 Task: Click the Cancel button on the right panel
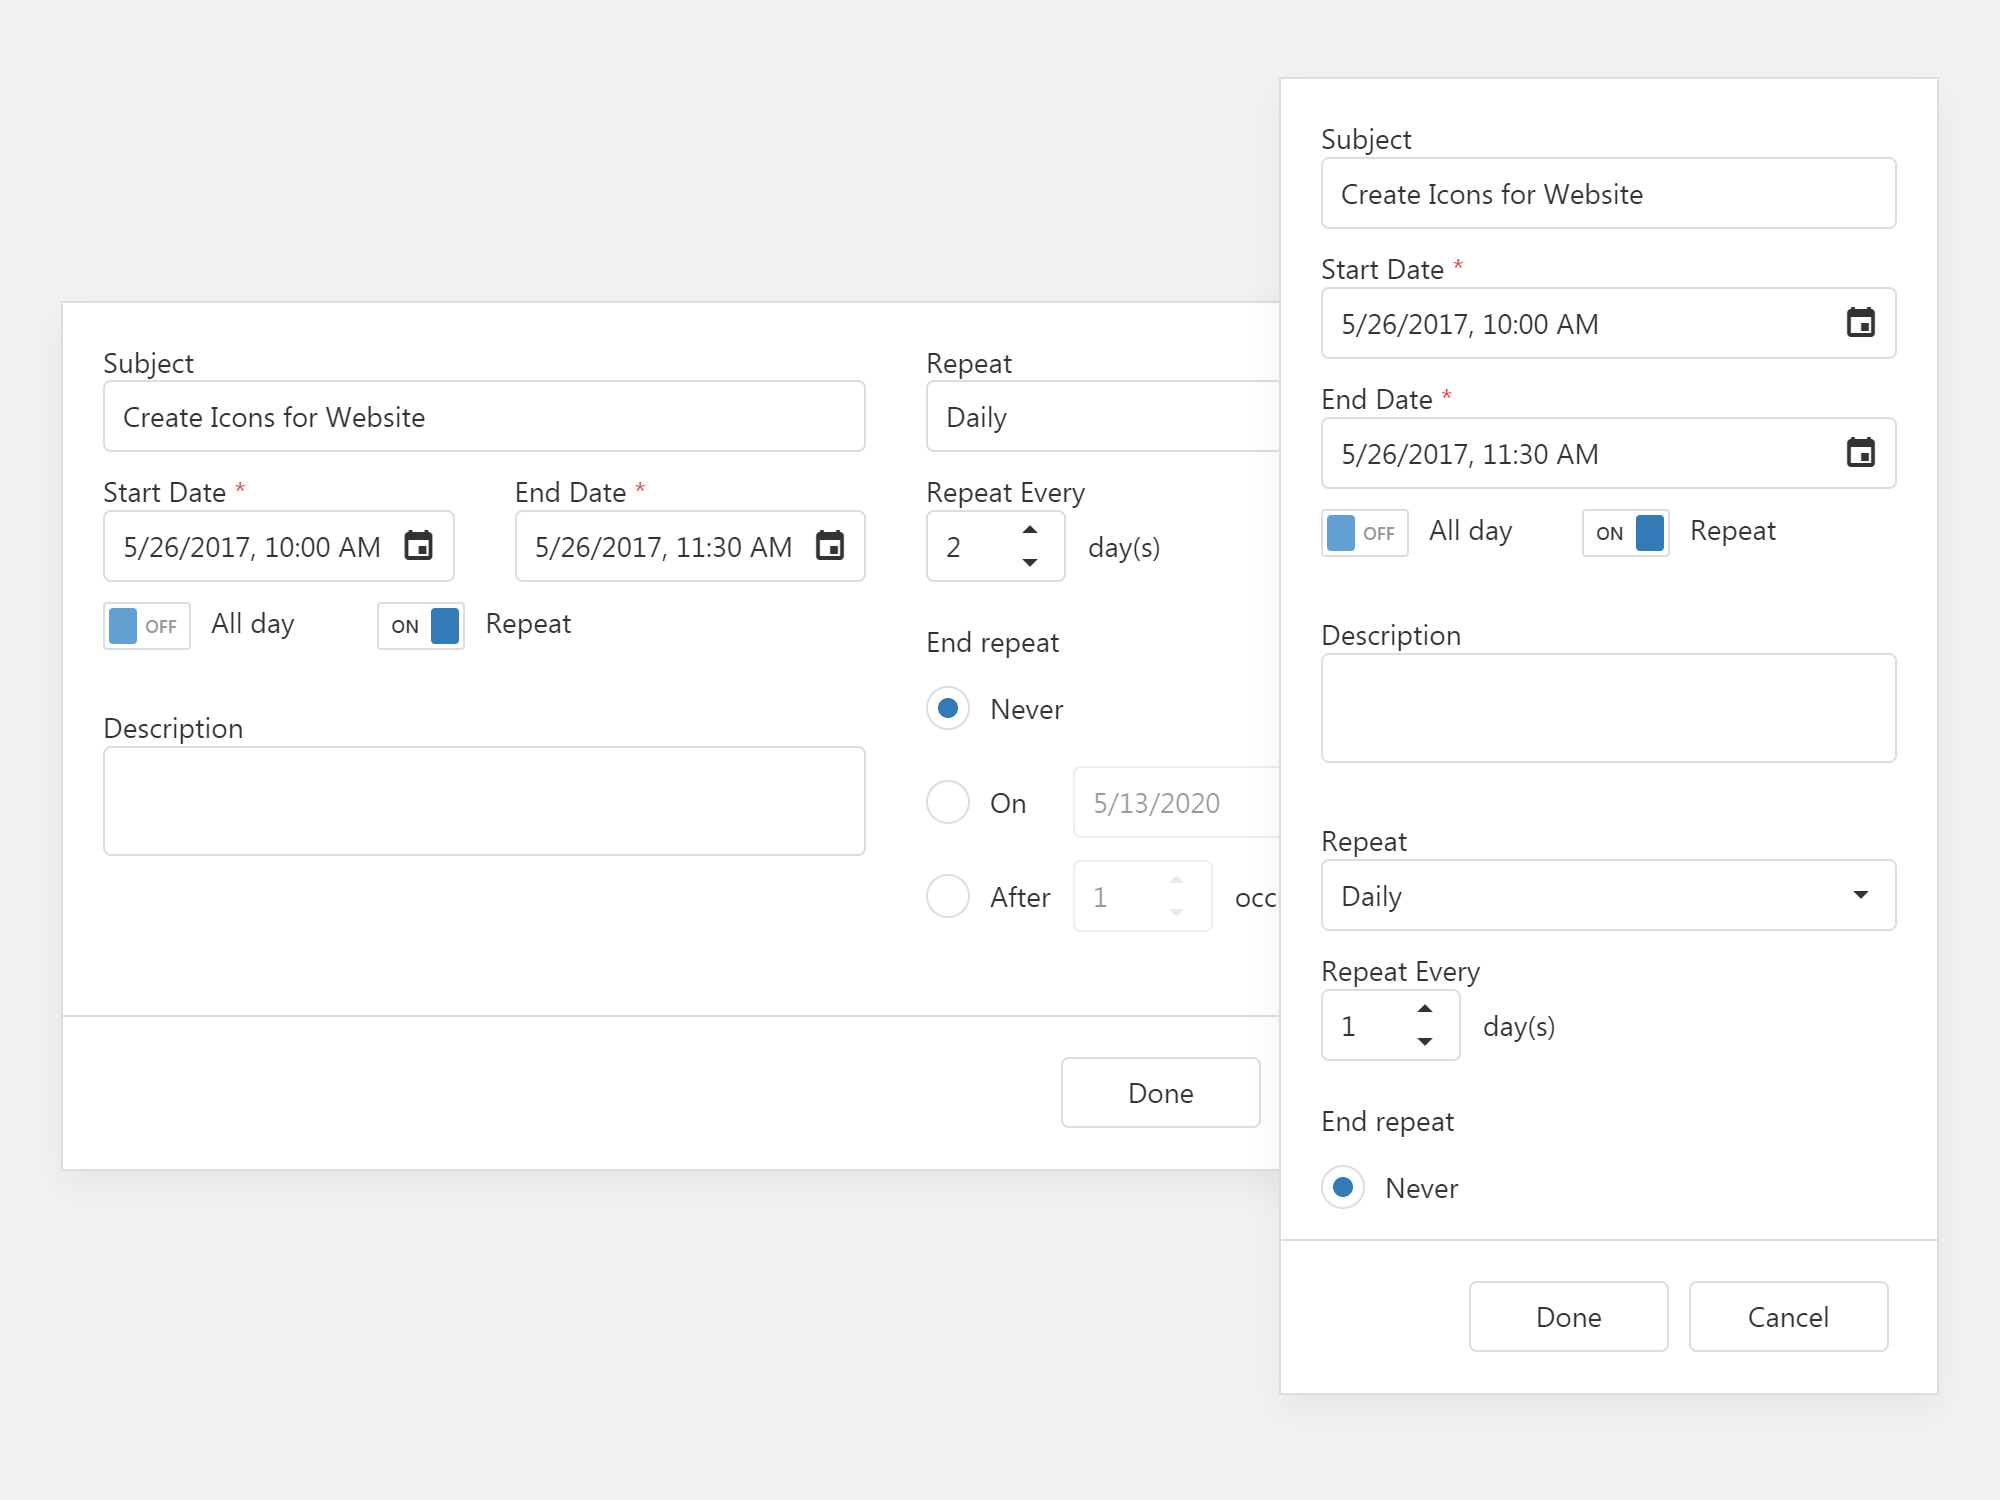pos(1789,1316)
